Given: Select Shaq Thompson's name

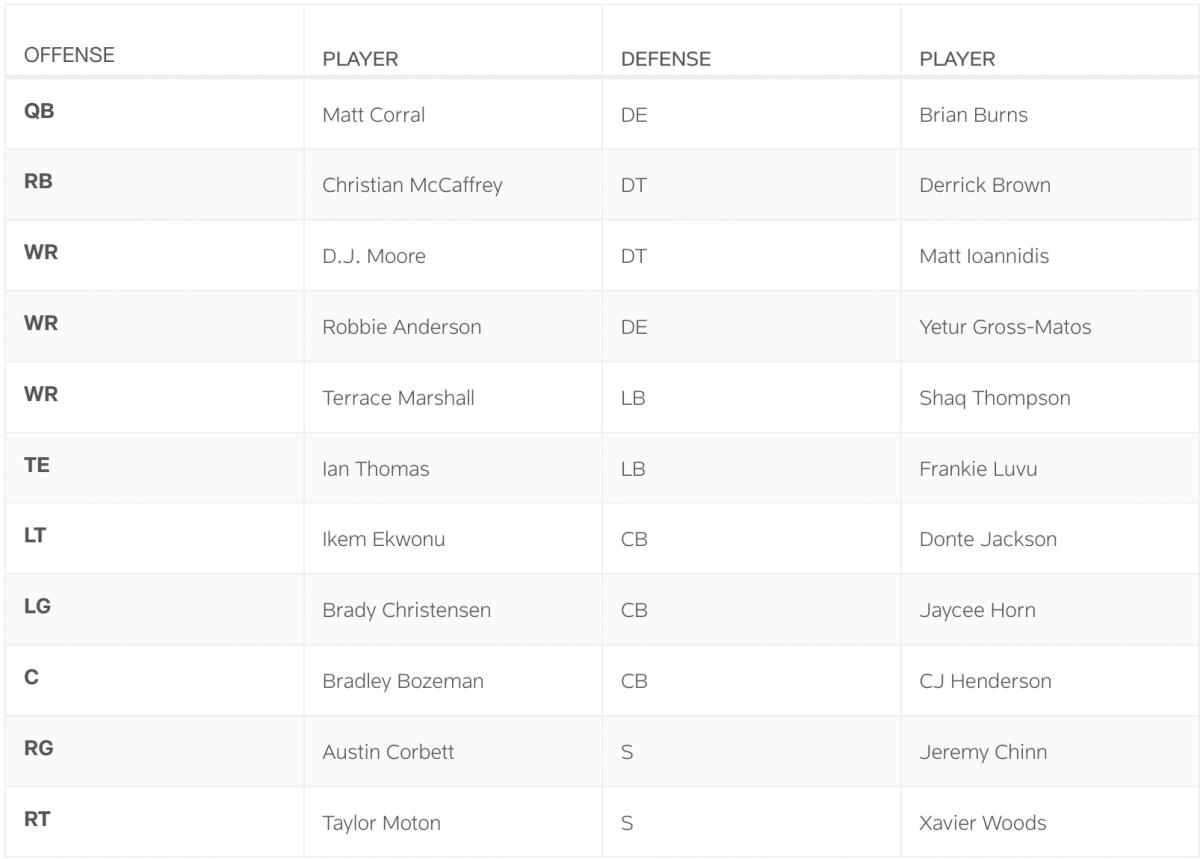Looking at the screenshot, I should (x=994, y=398).
